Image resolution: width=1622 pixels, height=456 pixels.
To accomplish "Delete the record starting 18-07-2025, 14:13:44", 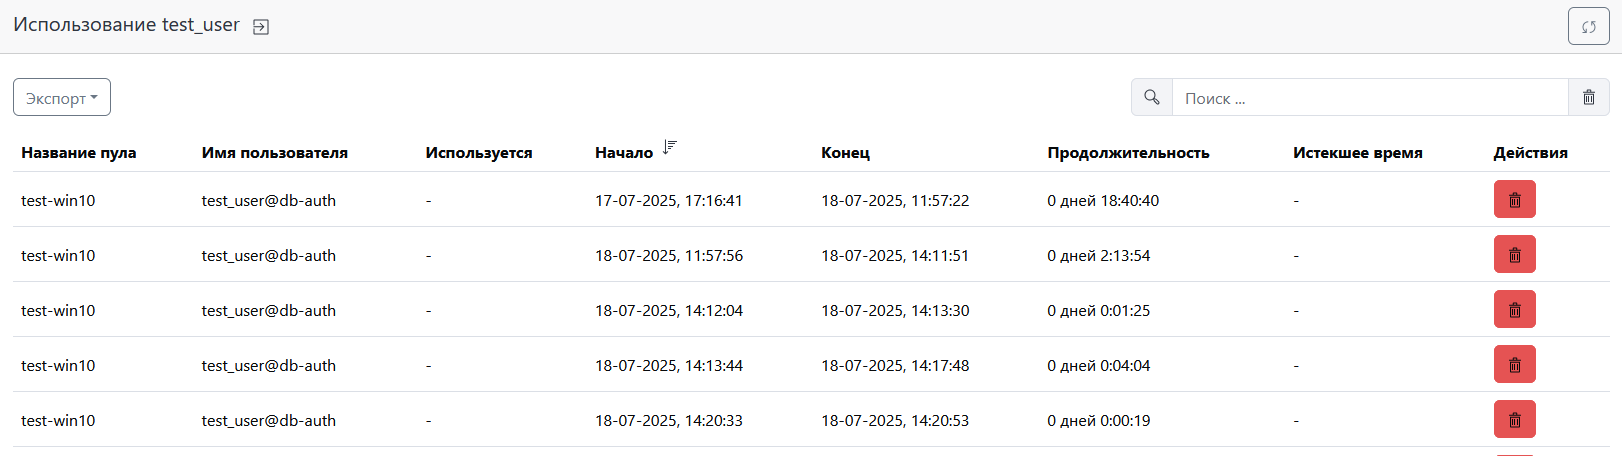I will coord(1514,365).
